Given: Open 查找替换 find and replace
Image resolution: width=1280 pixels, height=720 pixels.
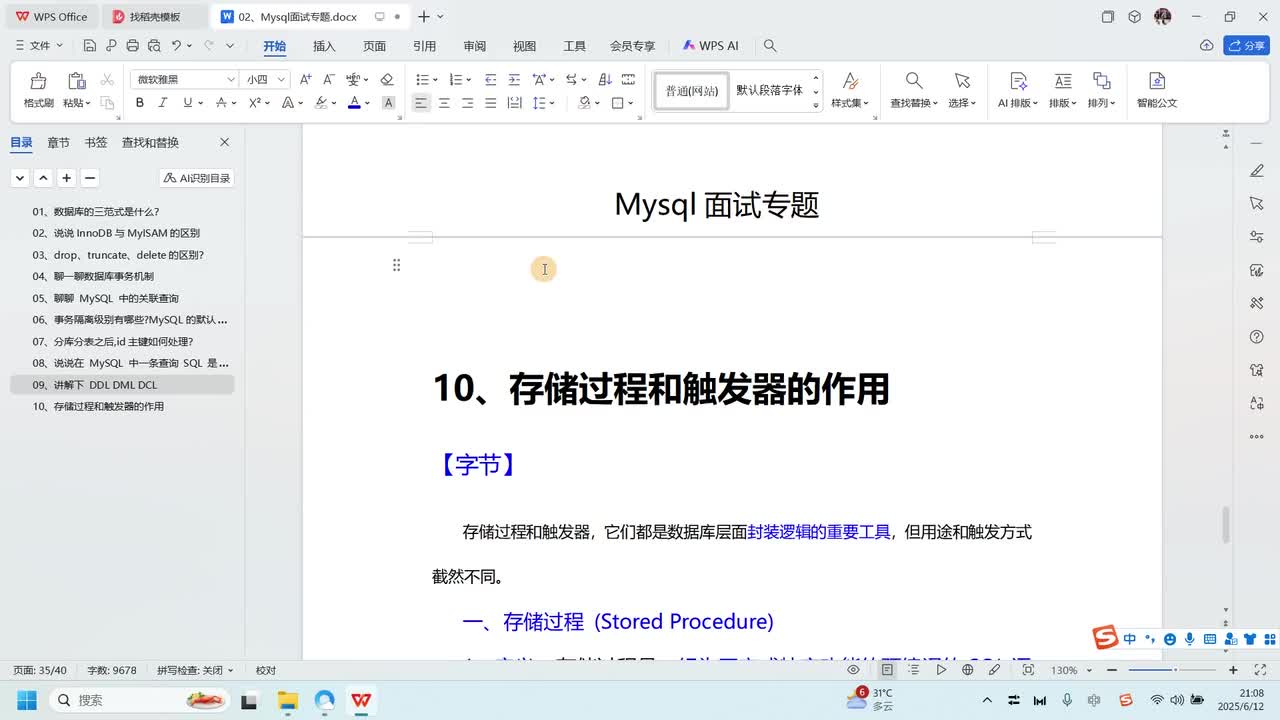Looking at the screenshot, I should [x=914, y=90].
